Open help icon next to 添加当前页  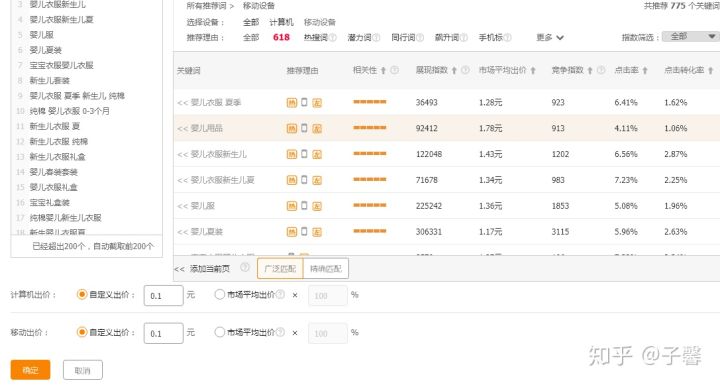pyautogui.click(x=245, y=267)
